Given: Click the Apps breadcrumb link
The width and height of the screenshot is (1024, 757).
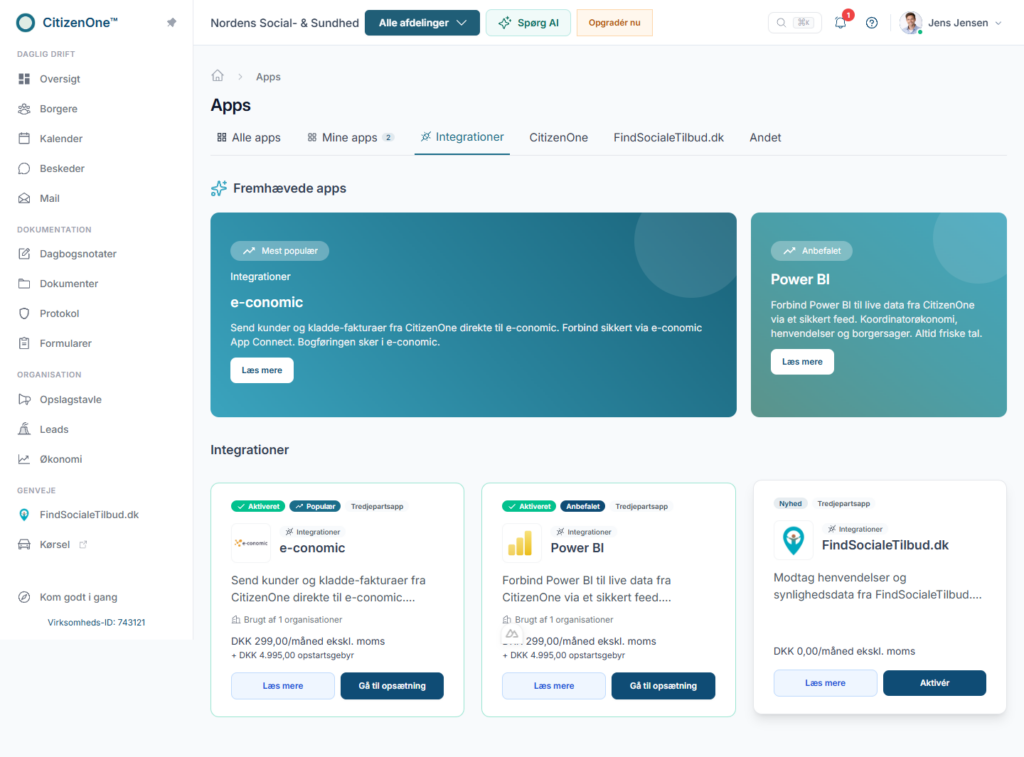Looking at the screenshot, I should tap(268, 77).
